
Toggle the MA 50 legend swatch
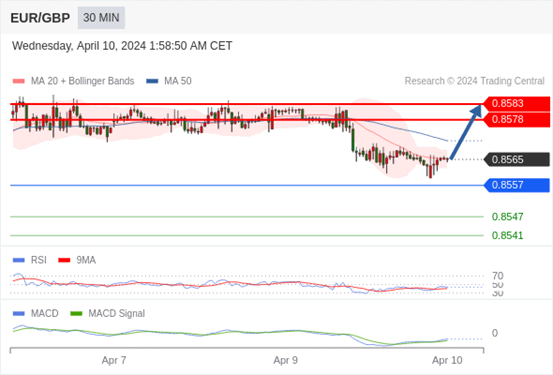152,81
